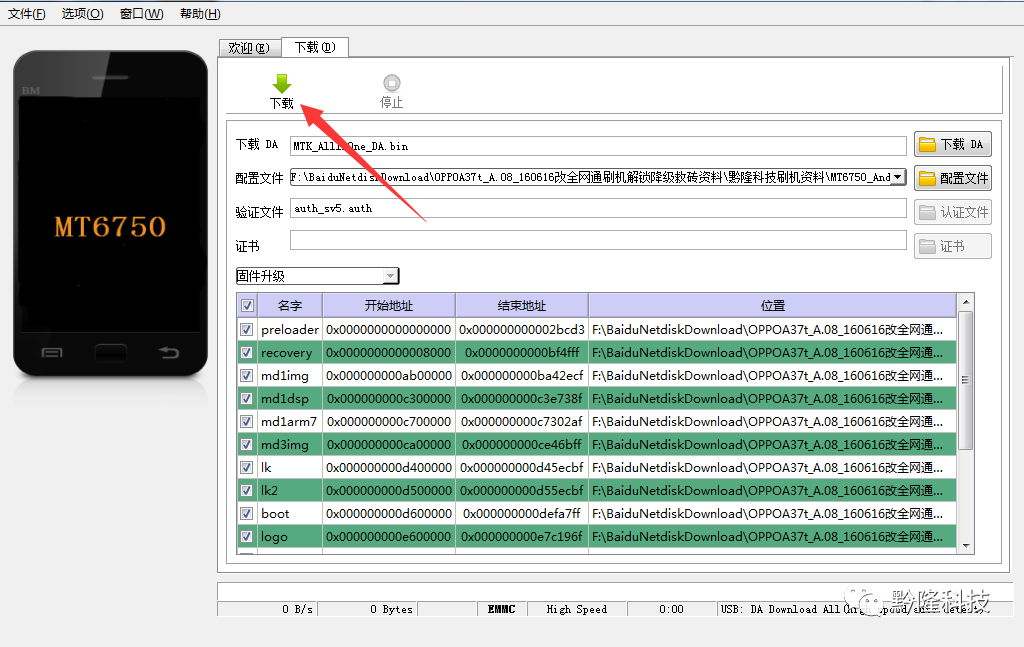Browse scatter config file folder button
This screenshot has height=647, width=1024.
coord(953,178)
